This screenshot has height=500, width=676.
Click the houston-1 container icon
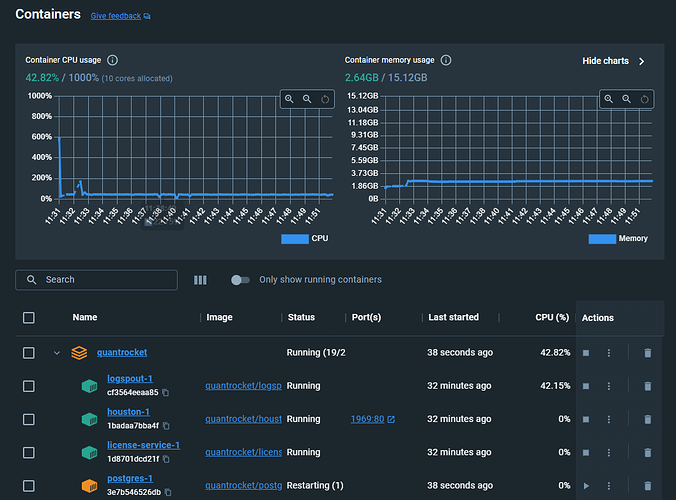(x=90, y=419)
